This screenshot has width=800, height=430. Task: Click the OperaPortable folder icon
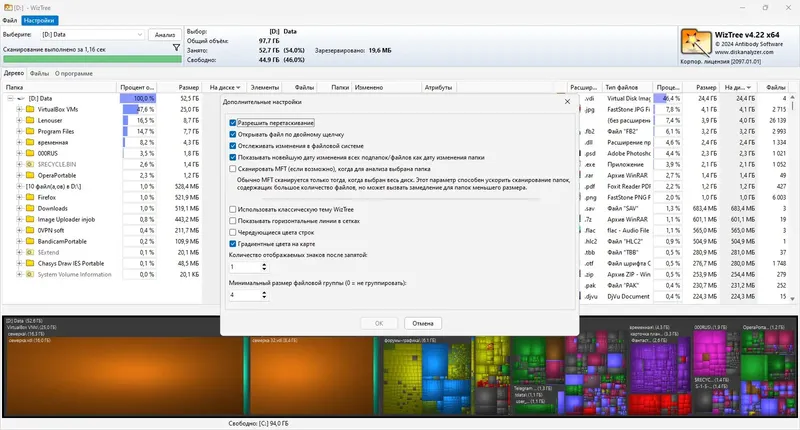tap(30, 175)
